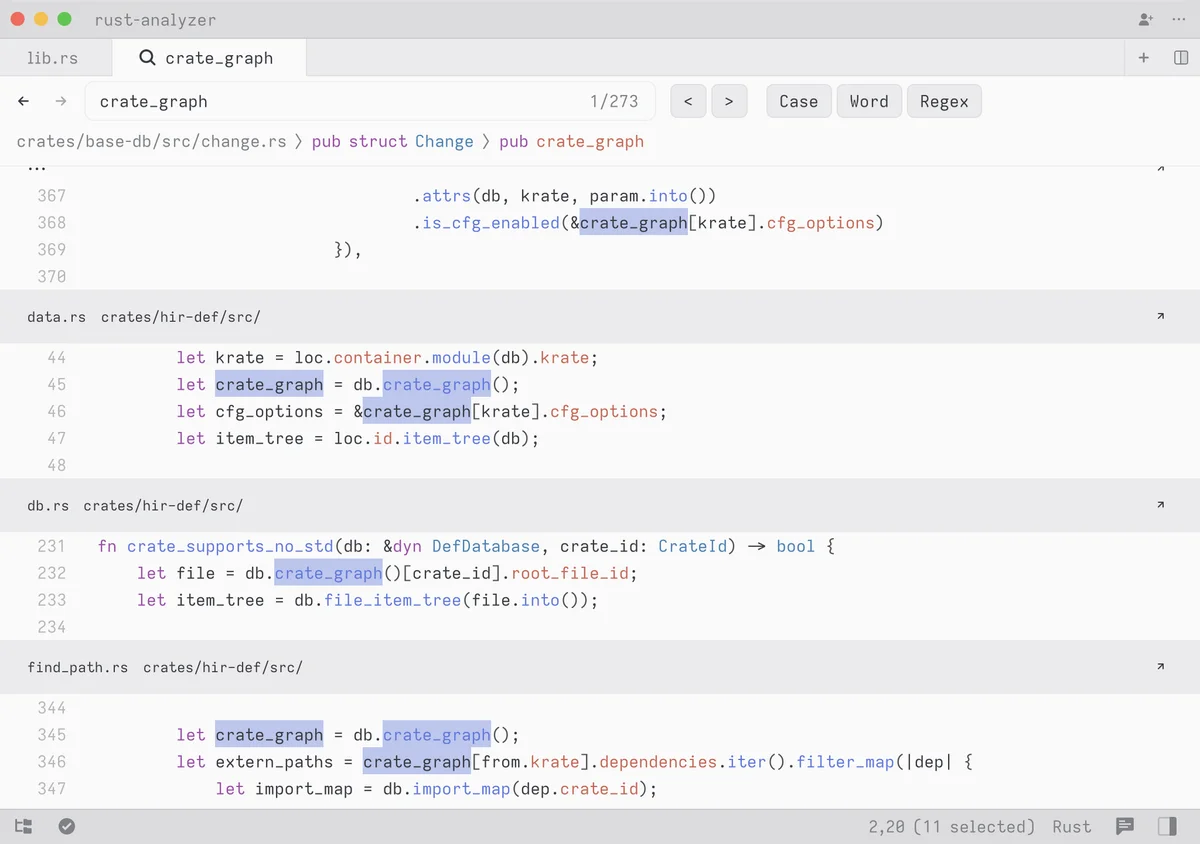Enable case-sensitive search with the Case button
1200x844 pixels.
point(798,100)
